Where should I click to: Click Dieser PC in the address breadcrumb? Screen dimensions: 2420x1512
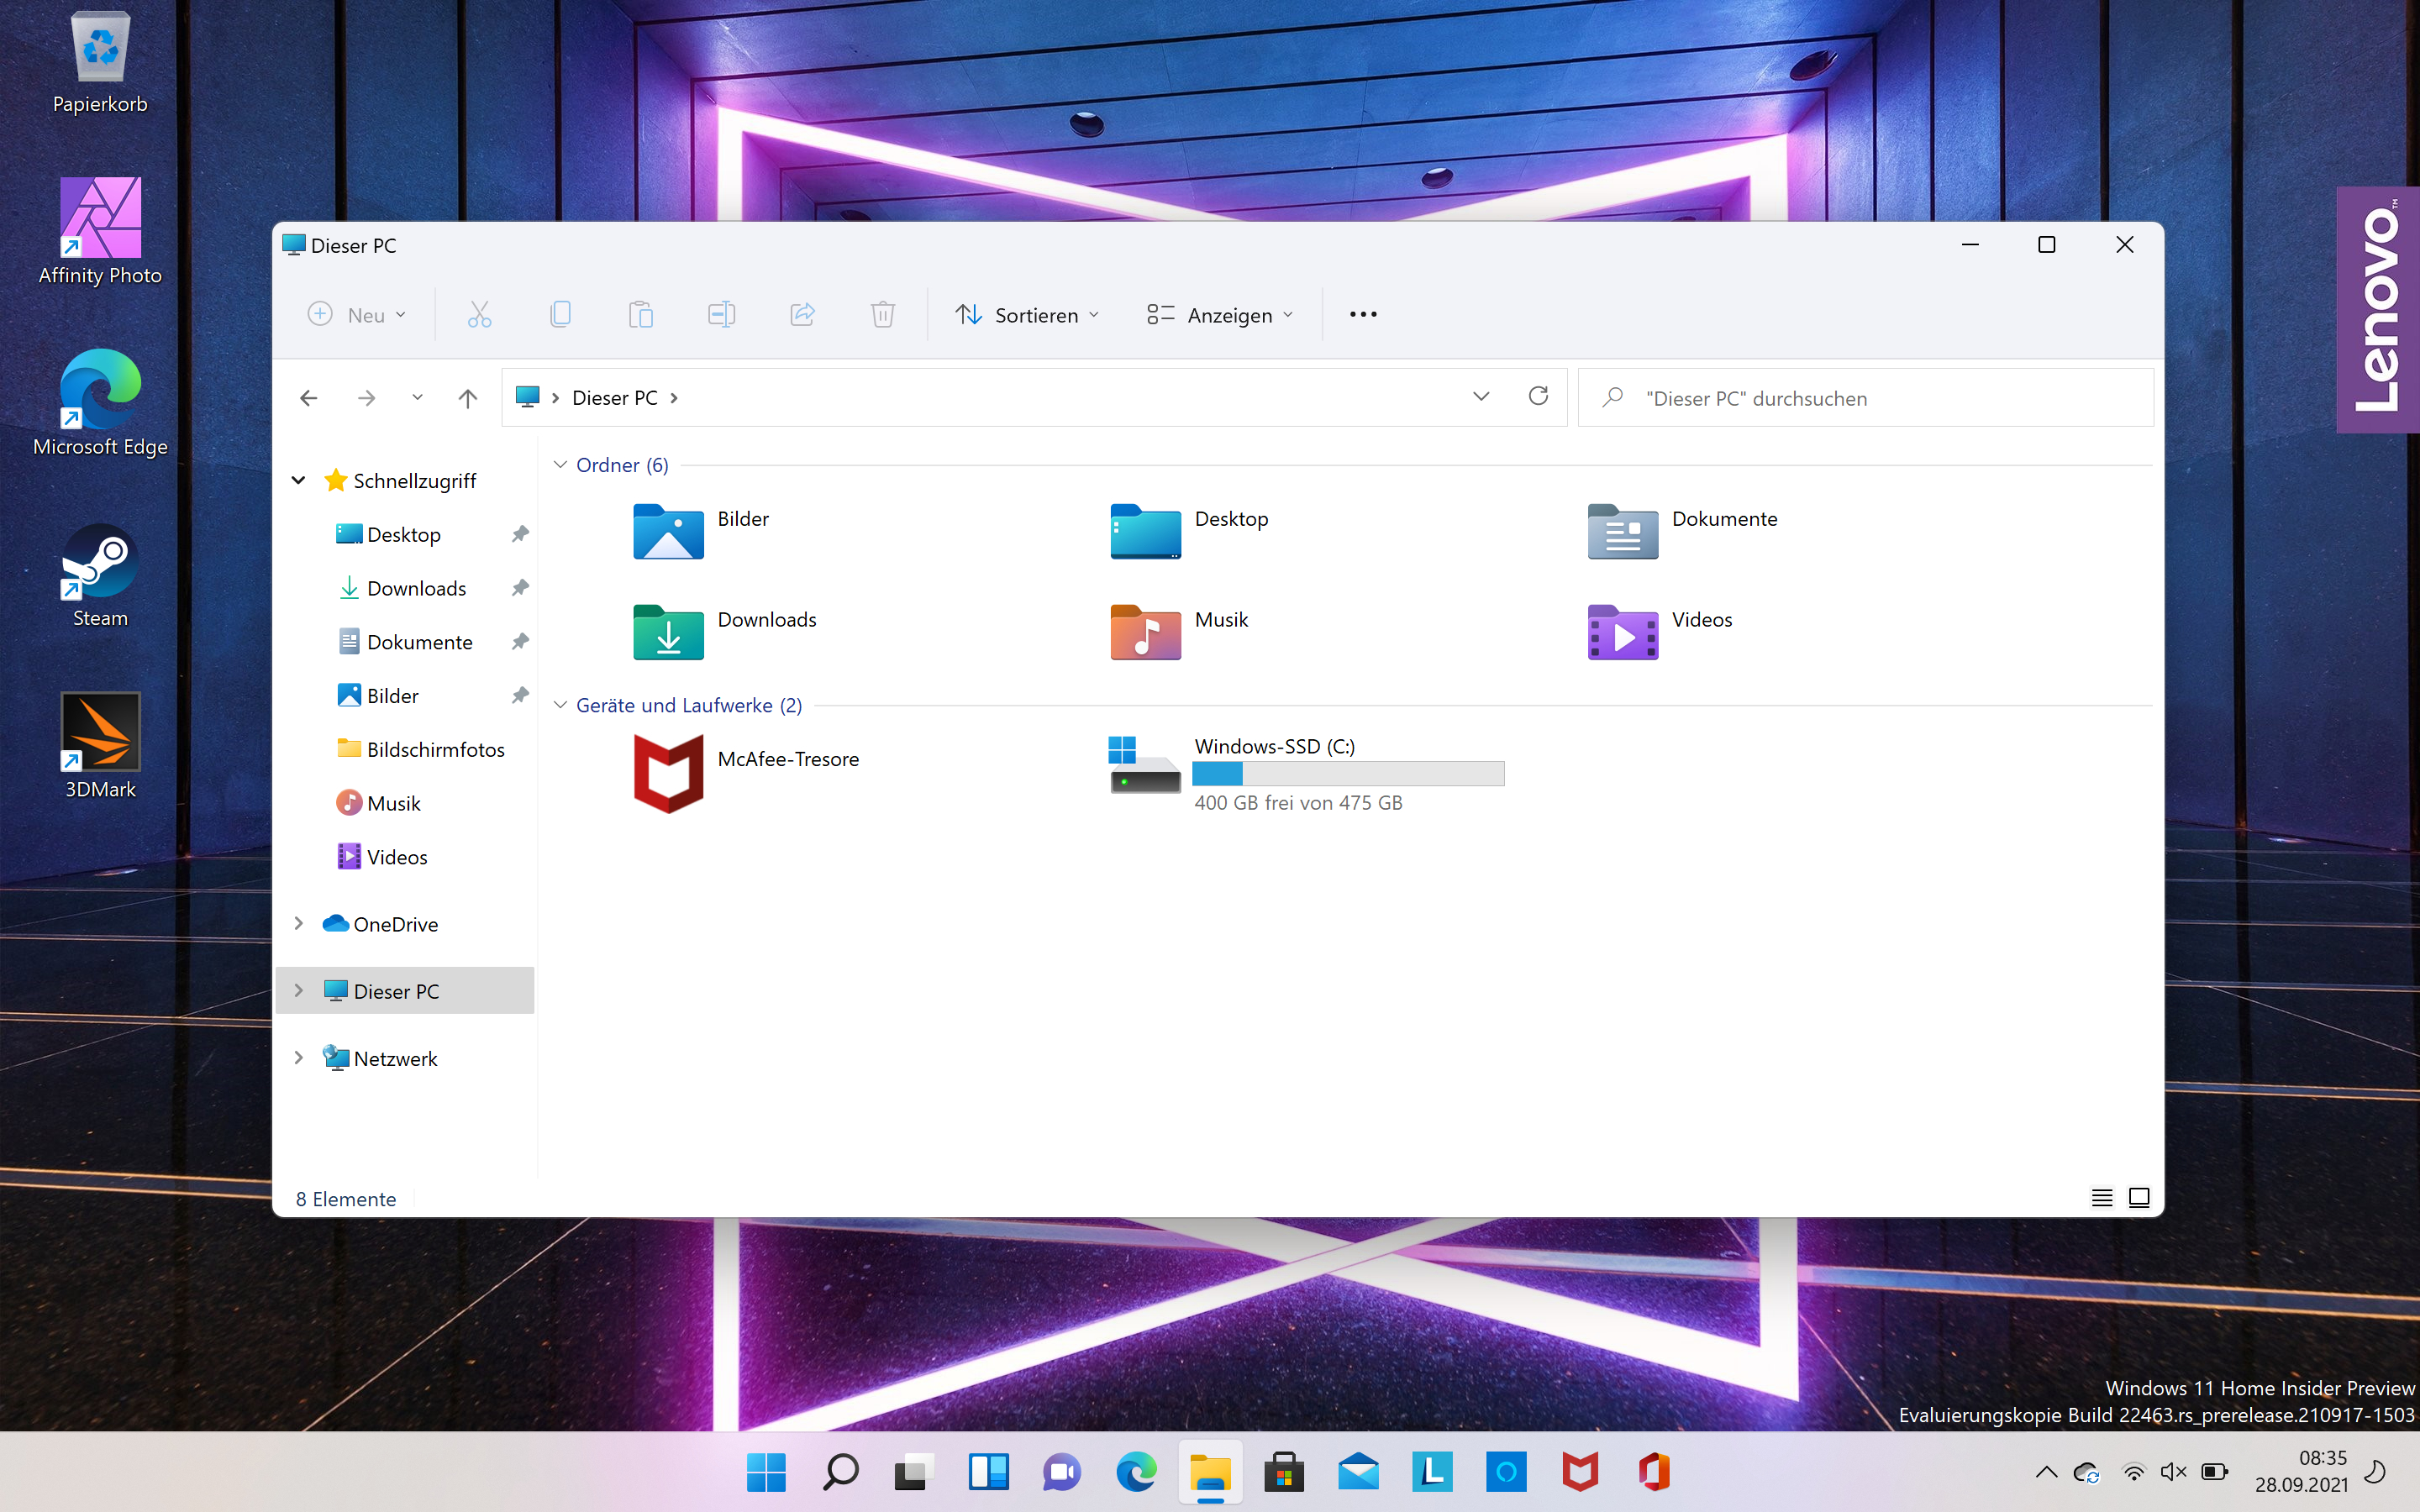(x=615, y=398)
